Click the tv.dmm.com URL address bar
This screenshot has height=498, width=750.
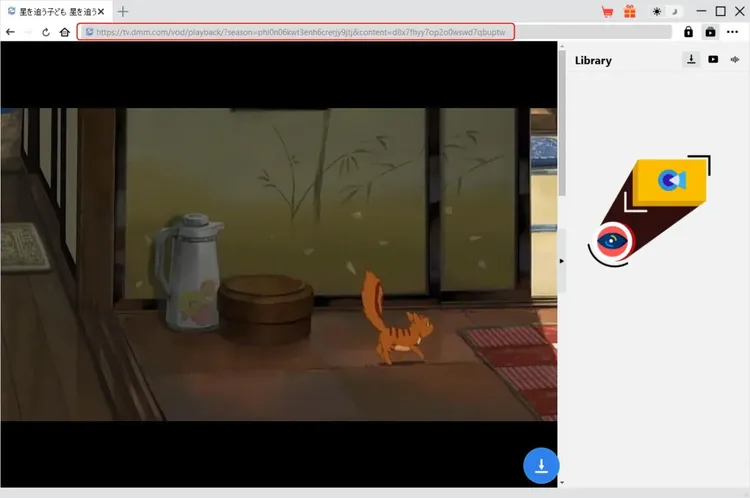coord(300,32)
